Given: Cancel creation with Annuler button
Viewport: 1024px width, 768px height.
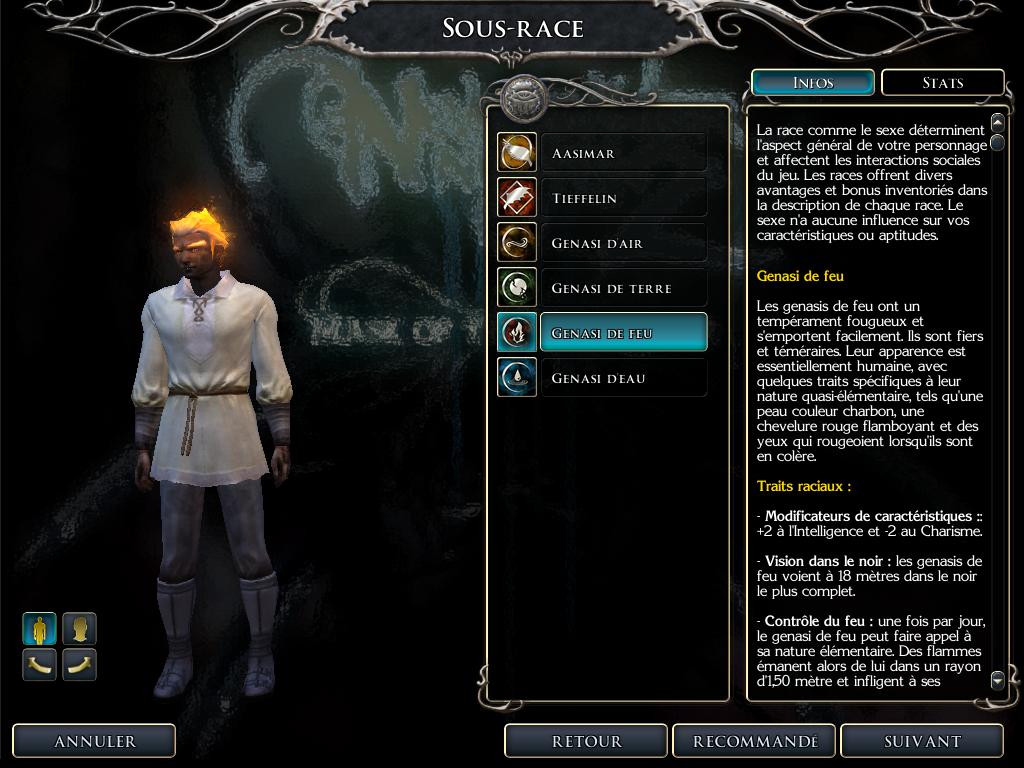Looking at the screenshot, I should pos(94,741).
